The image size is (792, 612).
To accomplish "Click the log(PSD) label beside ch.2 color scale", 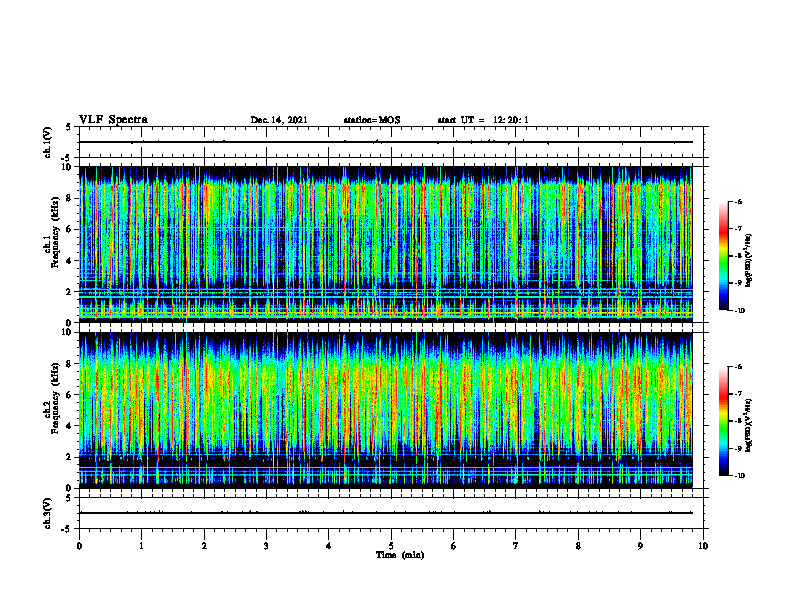I will tap(749, 426).
